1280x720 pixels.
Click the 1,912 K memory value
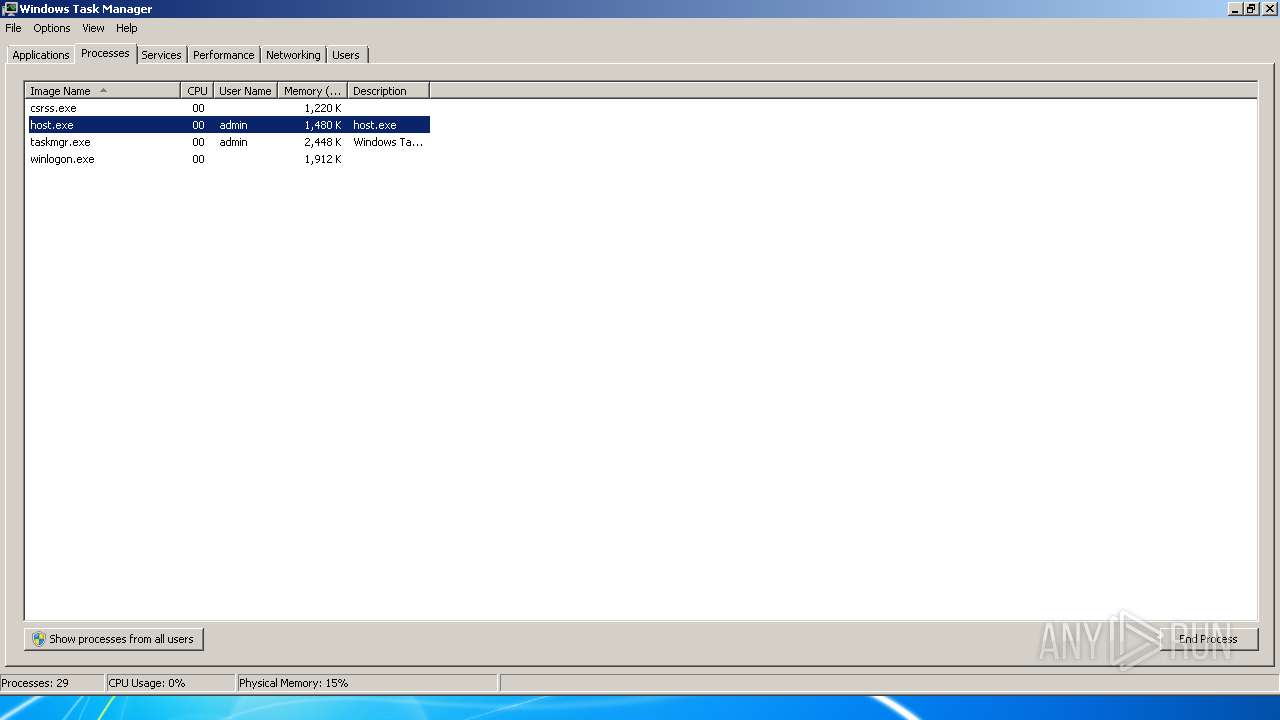[x=323, y=159]
